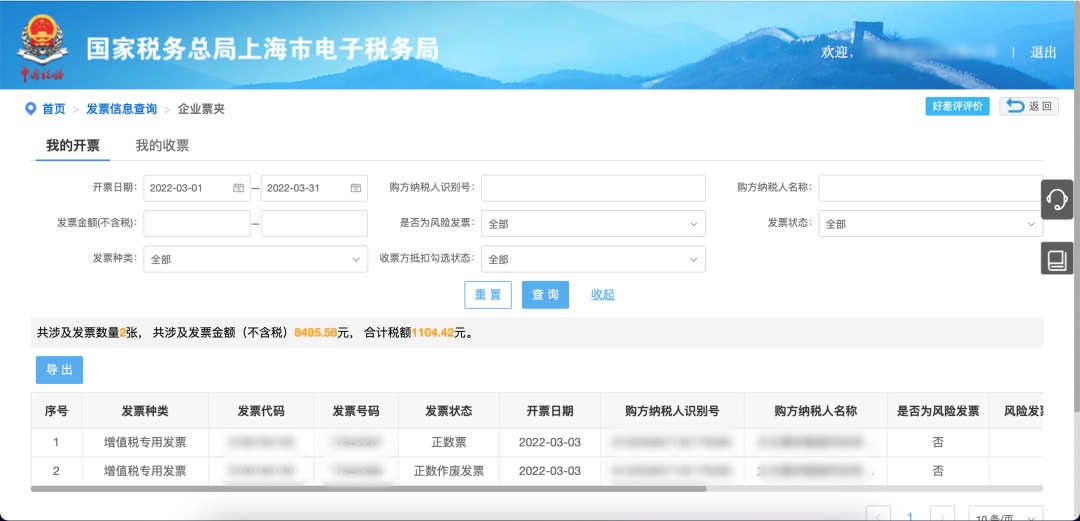Open customer service headset icon
Screen dimensions: 1080x521
(1057, 199)
